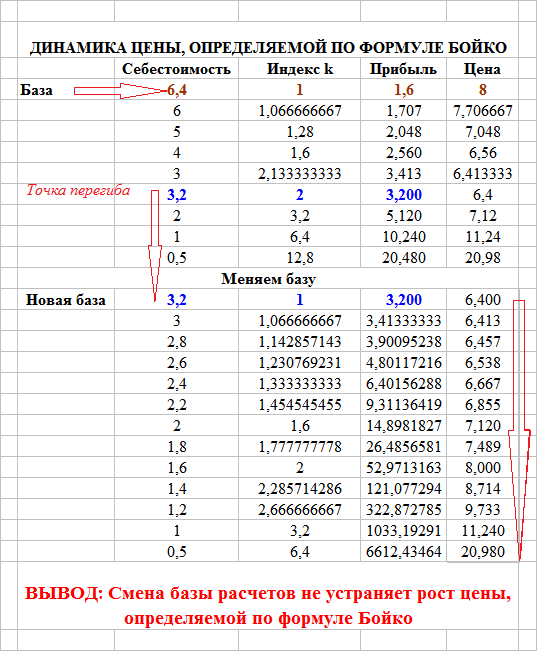
Task: Click the Себестоимость column header cell
Action: 177,68
